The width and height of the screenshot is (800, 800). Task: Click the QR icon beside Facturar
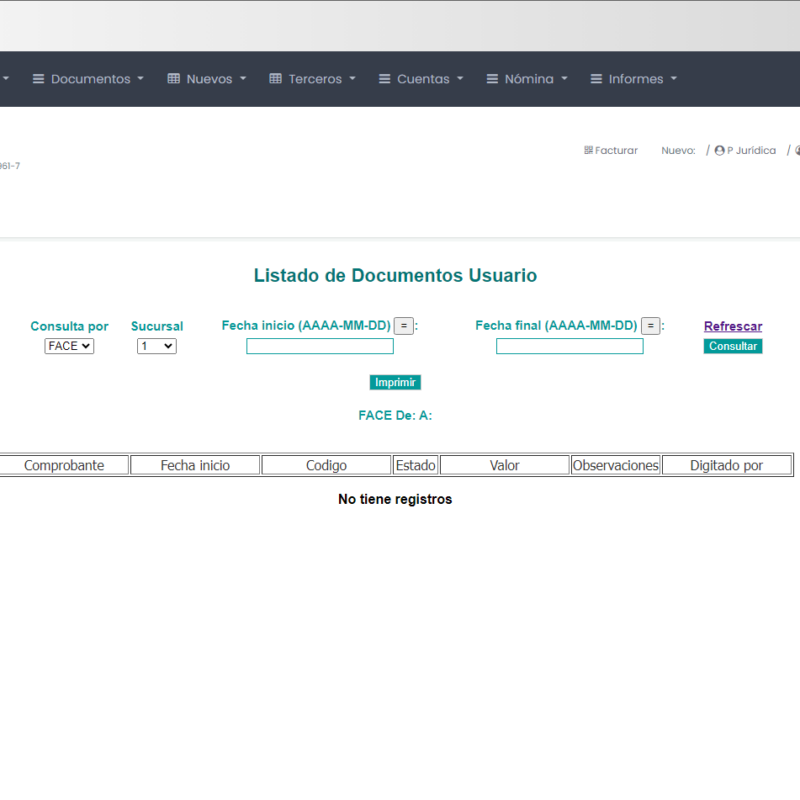coord(588,151)
